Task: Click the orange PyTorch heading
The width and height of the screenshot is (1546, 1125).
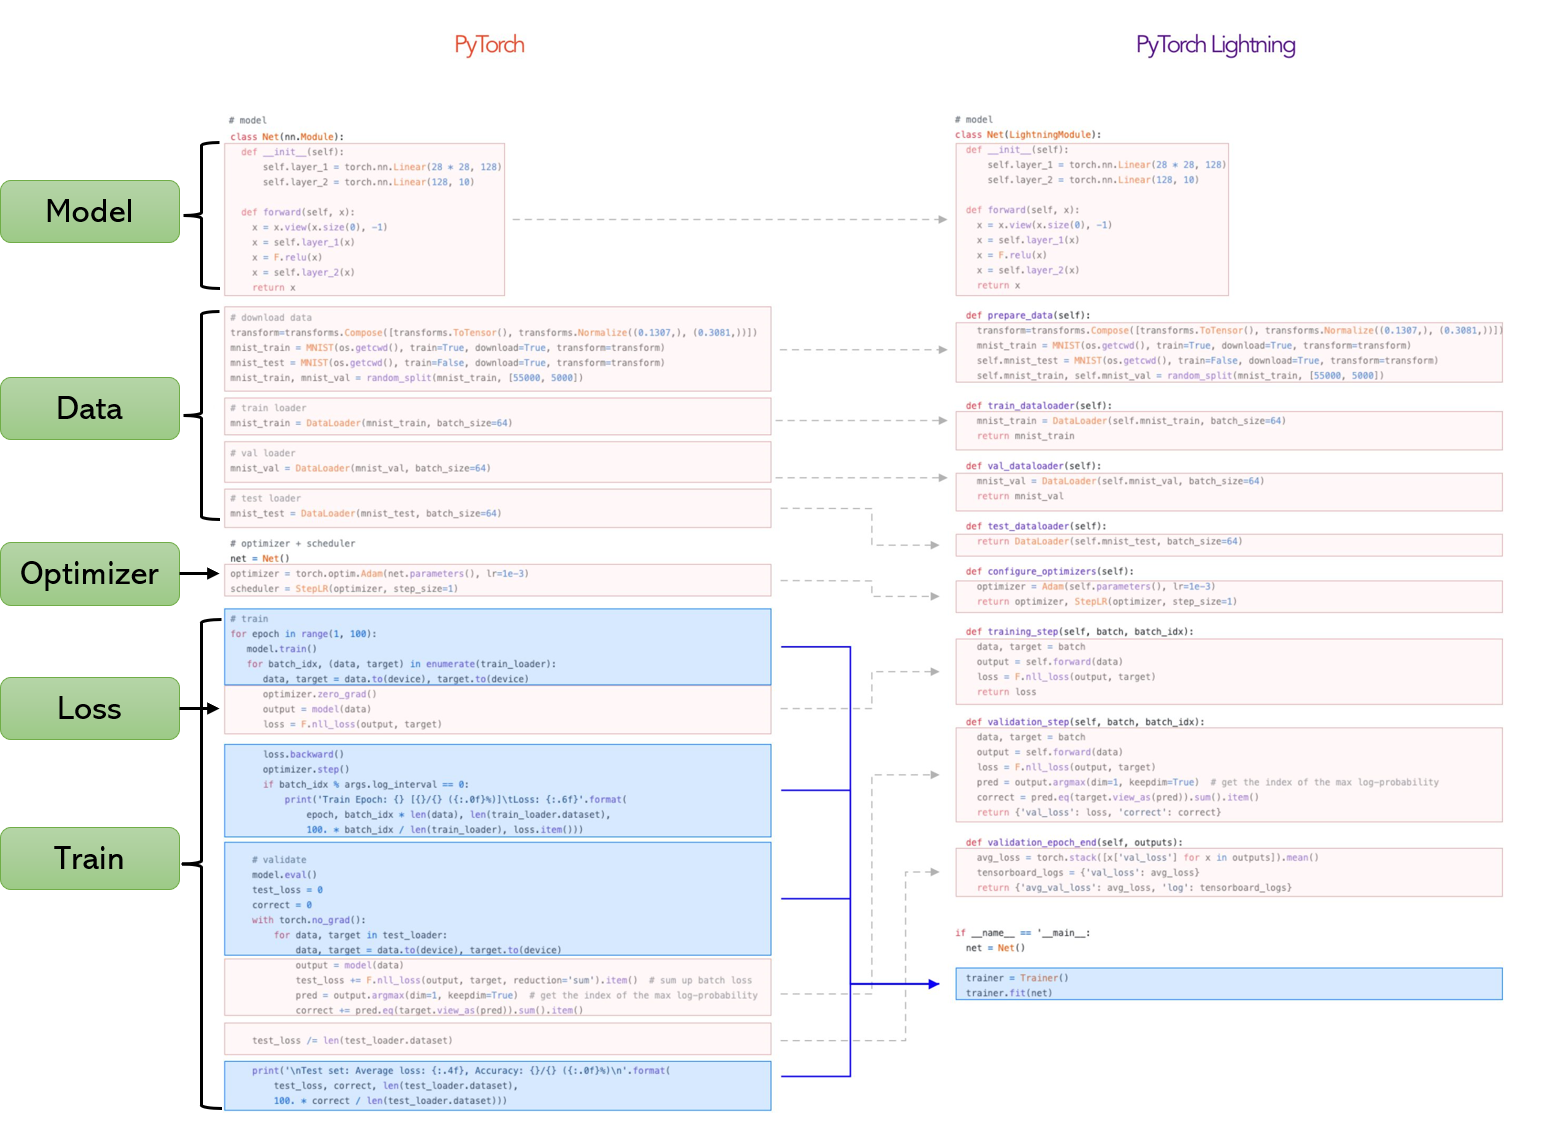Action: click(489, 45)
